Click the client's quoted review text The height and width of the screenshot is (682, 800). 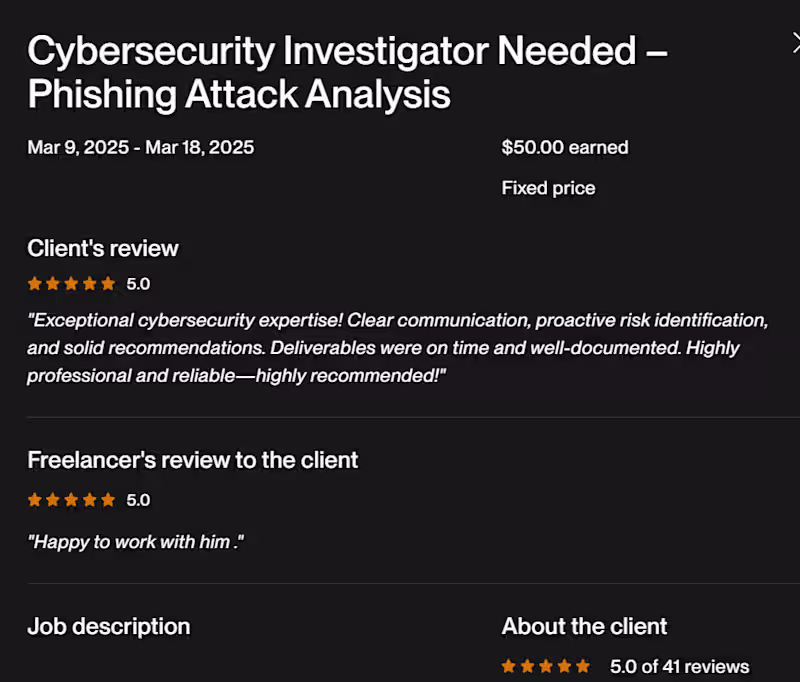pos(398,347)
